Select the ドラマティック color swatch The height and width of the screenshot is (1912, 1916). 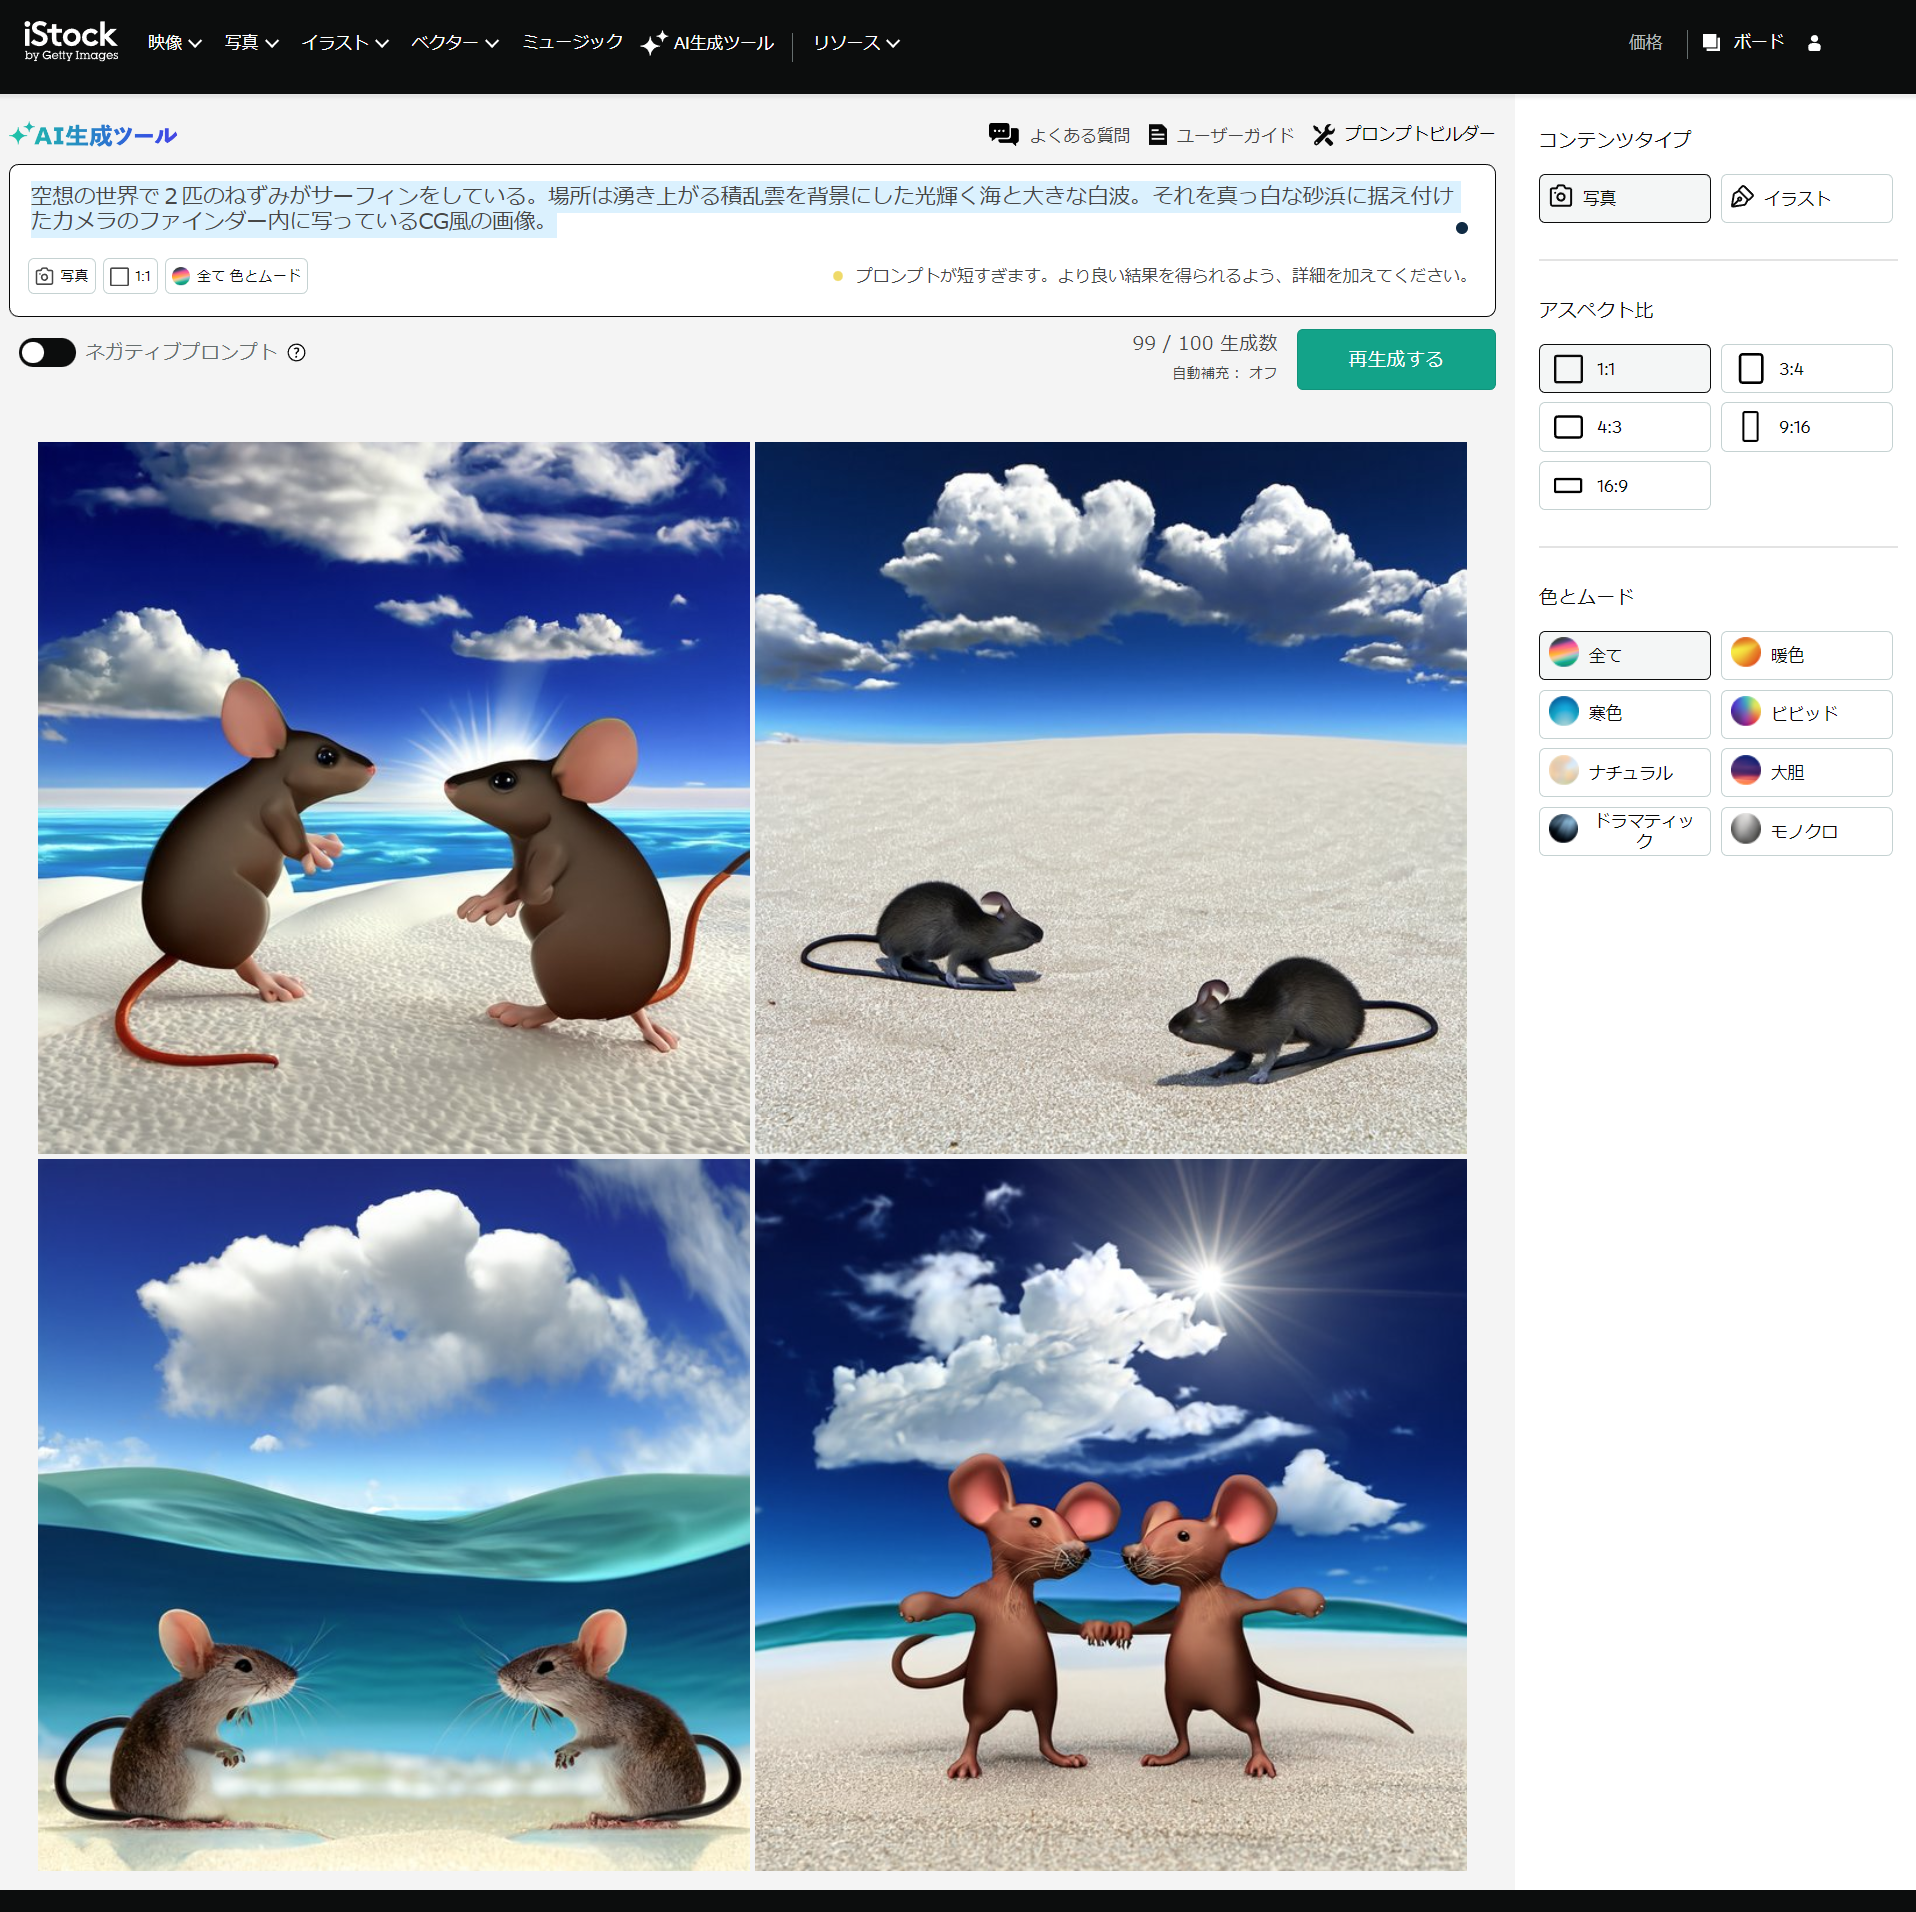[1624, 832]
